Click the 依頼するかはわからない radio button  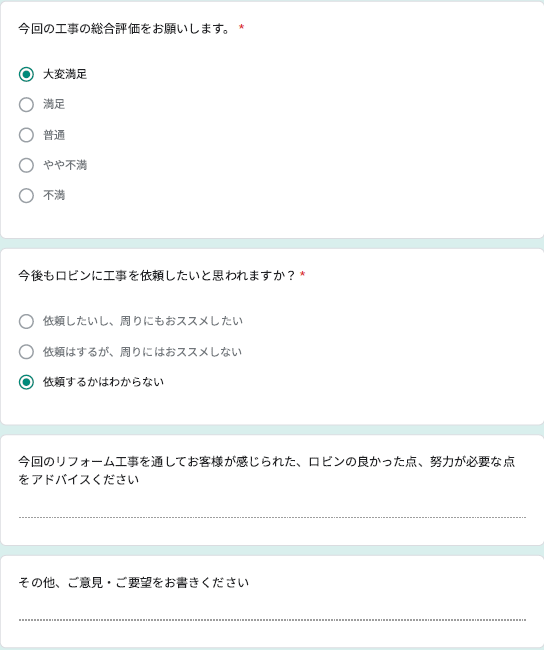[x=26, y=382]
